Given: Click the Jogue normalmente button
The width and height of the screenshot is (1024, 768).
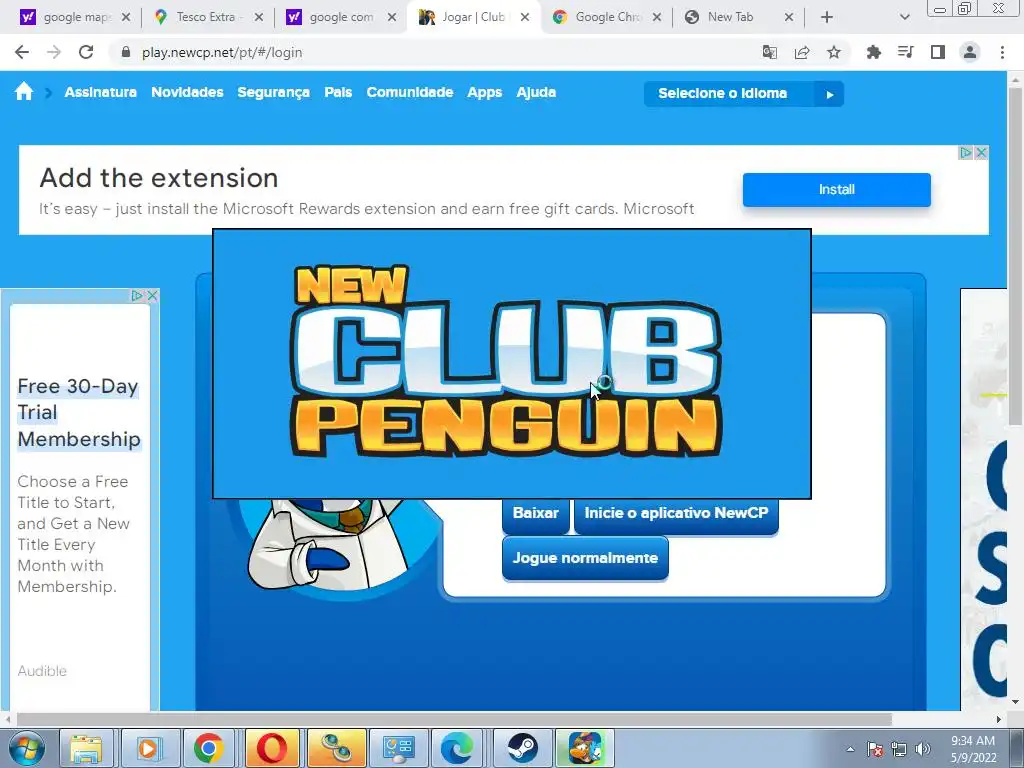Looking at the screenshot, I should 585,558.
